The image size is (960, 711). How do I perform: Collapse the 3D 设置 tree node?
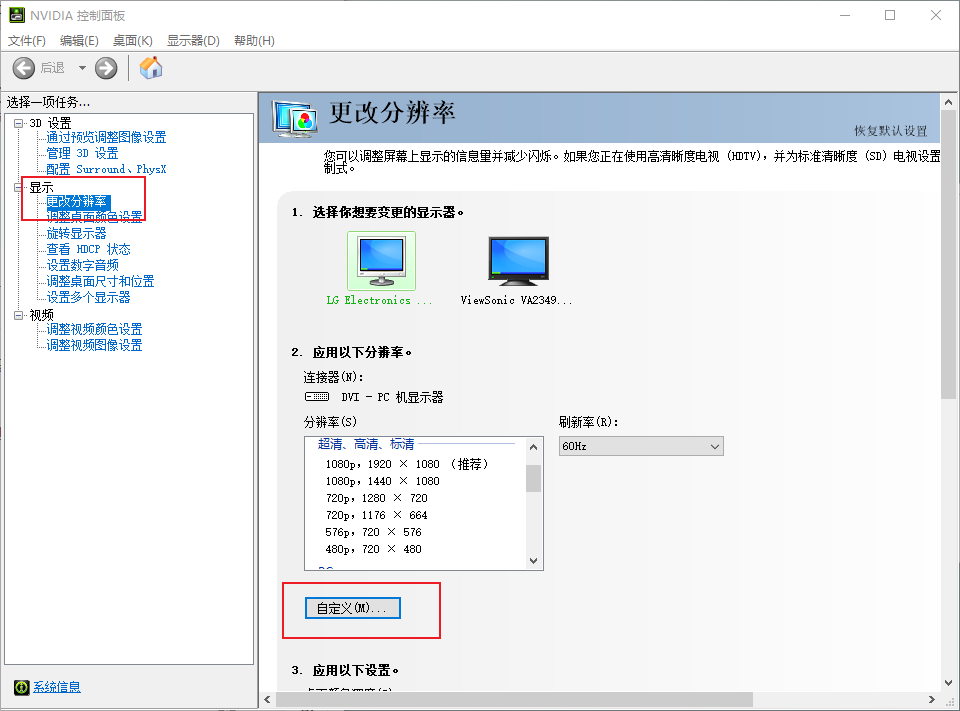18,123
